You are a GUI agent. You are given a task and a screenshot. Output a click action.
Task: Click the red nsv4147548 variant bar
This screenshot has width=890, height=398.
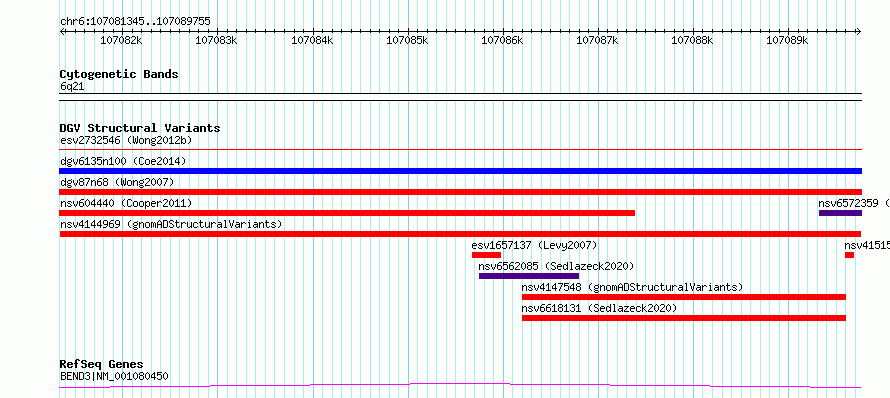[684, 297]
